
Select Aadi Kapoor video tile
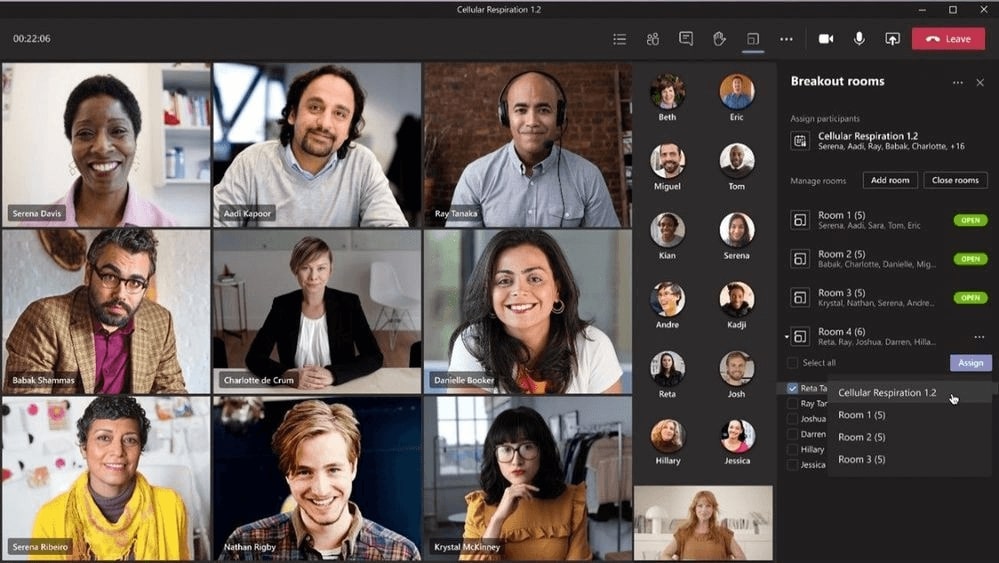[317, 145]
